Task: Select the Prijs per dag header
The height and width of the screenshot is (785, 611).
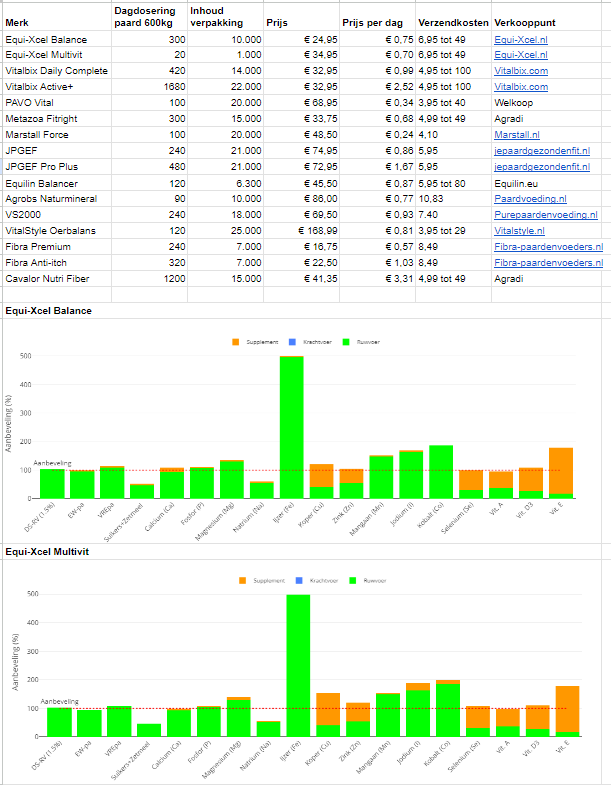Action: pyautogui.click(x=378, y=17)
